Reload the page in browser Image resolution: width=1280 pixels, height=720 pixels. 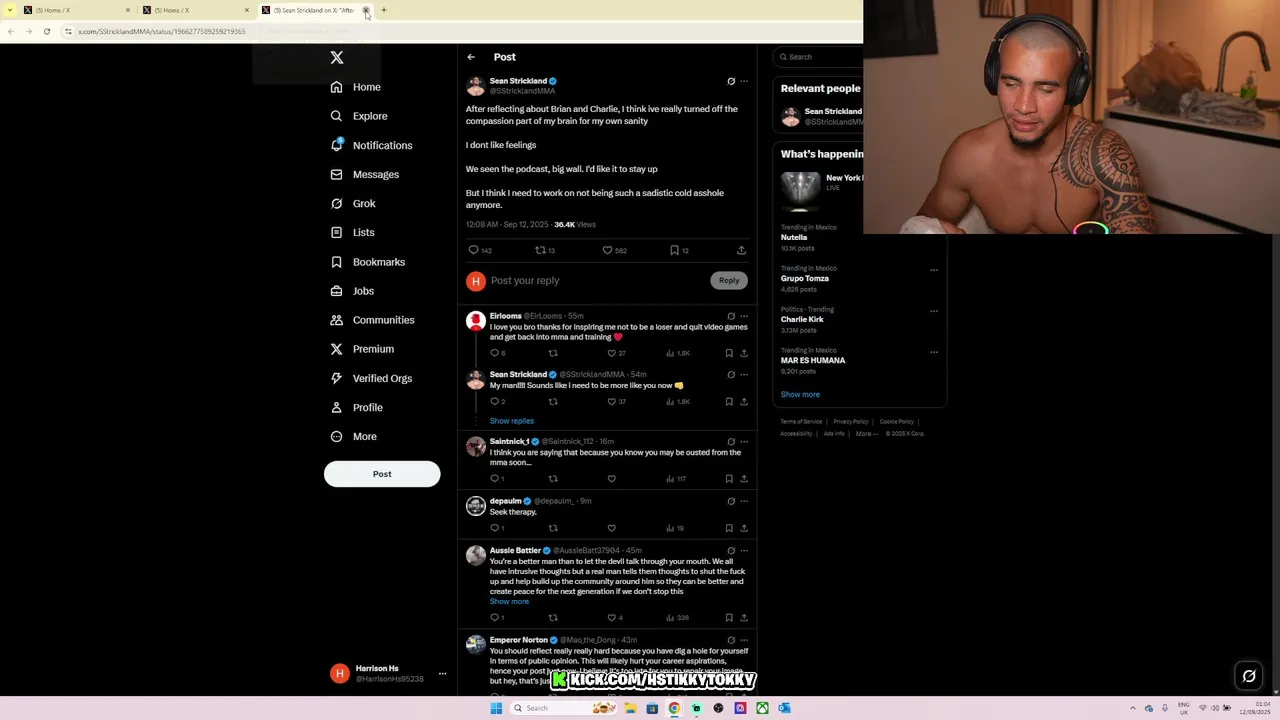point(46,31)
